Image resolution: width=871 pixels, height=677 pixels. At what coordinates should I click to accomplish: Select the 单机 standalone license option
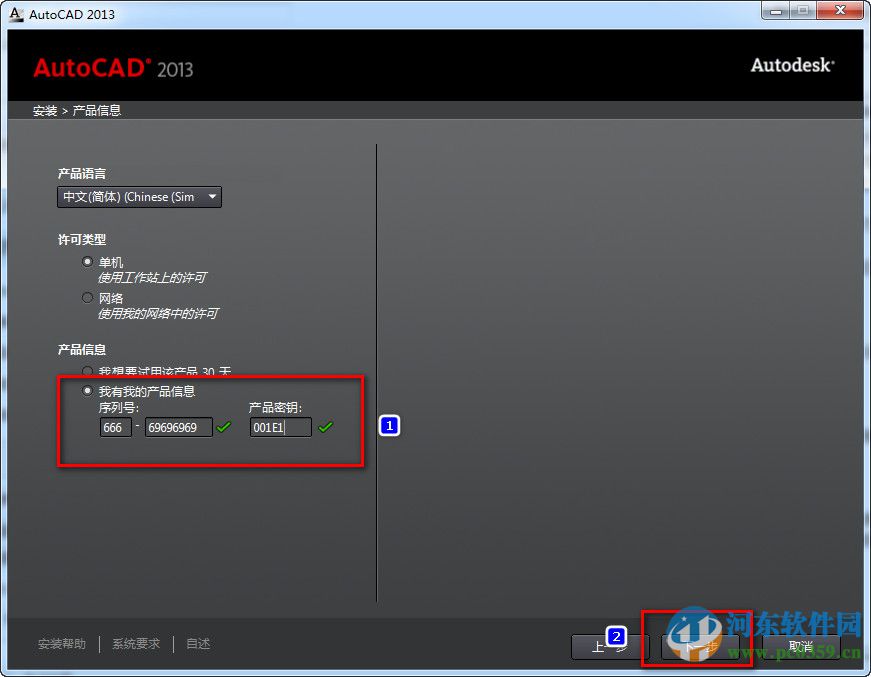coord(88,261)
